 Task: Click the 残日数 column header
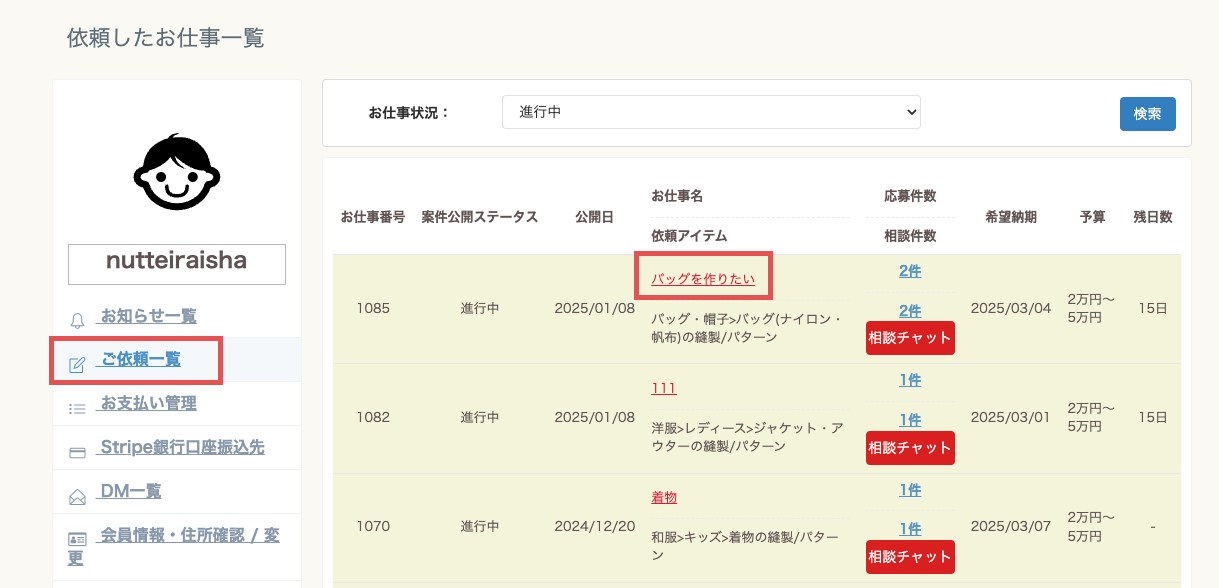coord(1153,217)
